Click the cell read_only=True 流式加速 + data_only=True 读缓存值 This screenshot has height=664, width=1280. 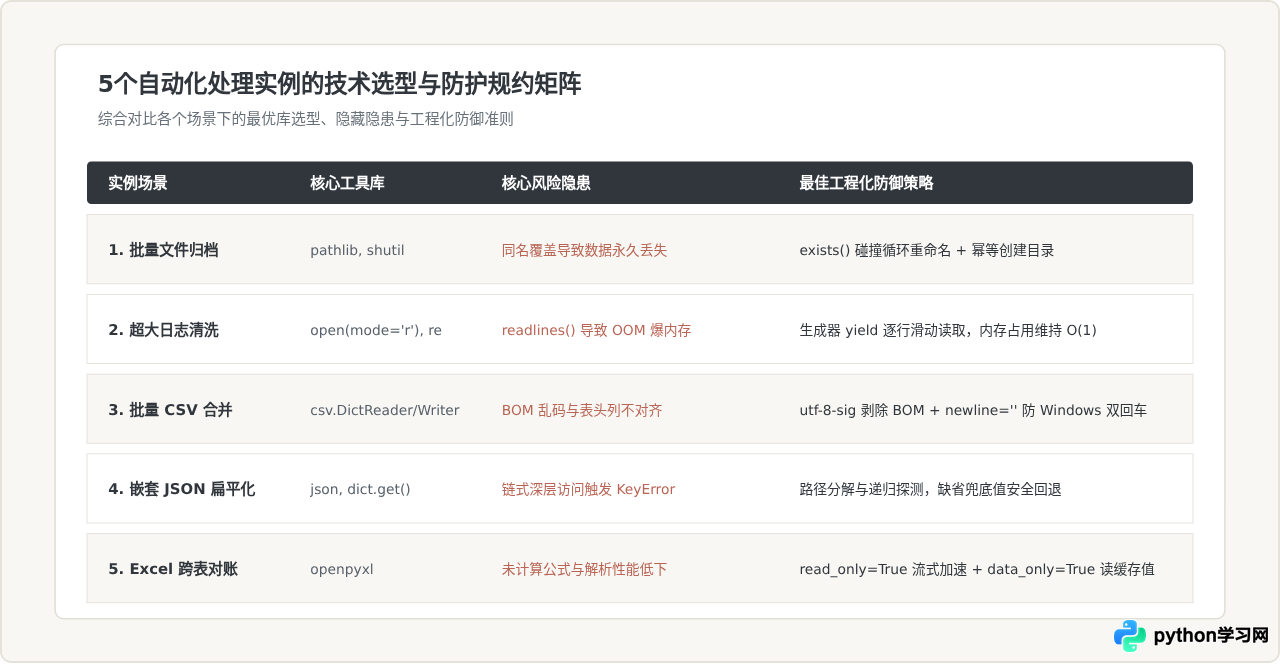(x=977, y=569)
